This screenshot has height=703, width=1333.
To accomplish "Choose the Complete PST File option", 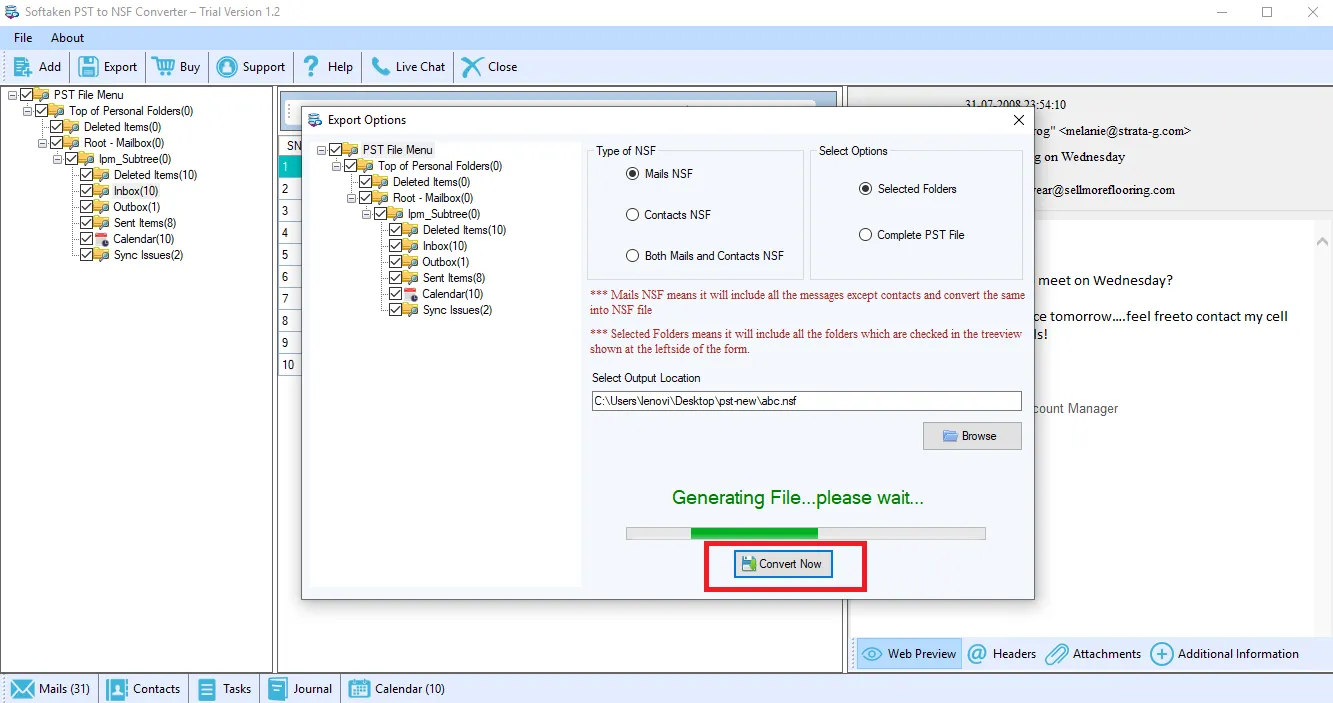I will [865, 235].
